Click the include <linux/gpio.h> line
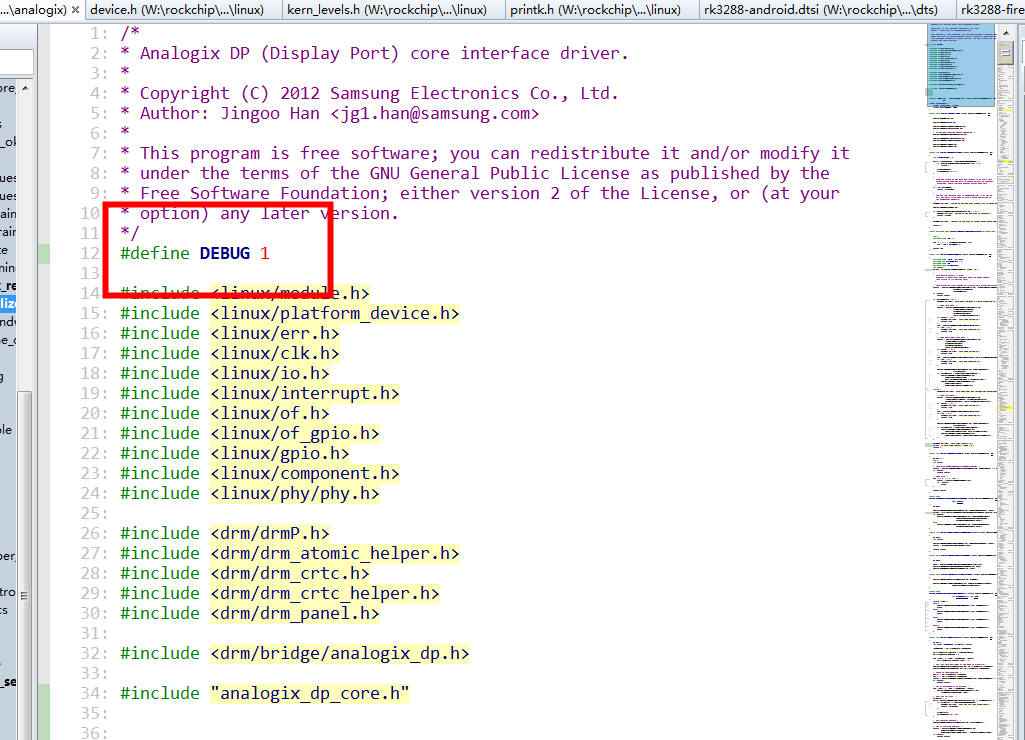 [235, 454]
